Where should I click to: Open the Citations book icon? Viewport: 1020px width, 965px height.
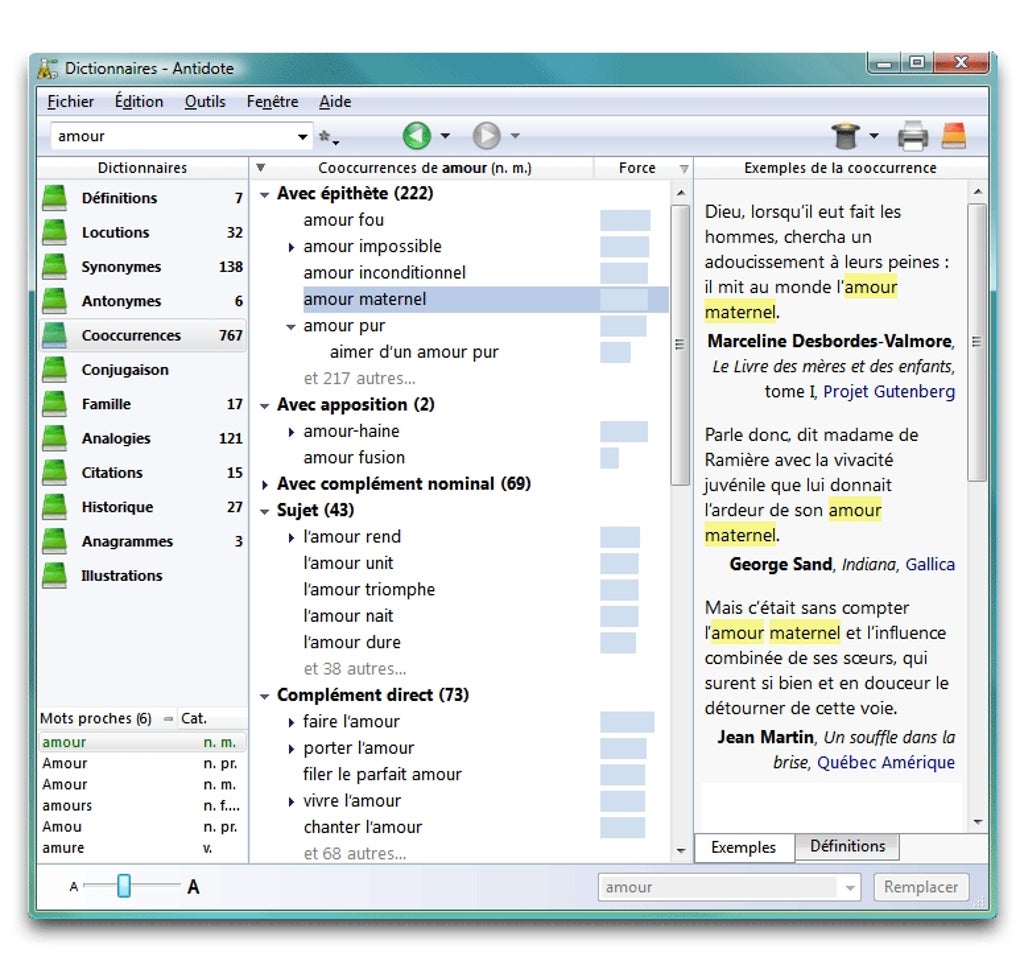pyautogui.click(x=54, y=472)
